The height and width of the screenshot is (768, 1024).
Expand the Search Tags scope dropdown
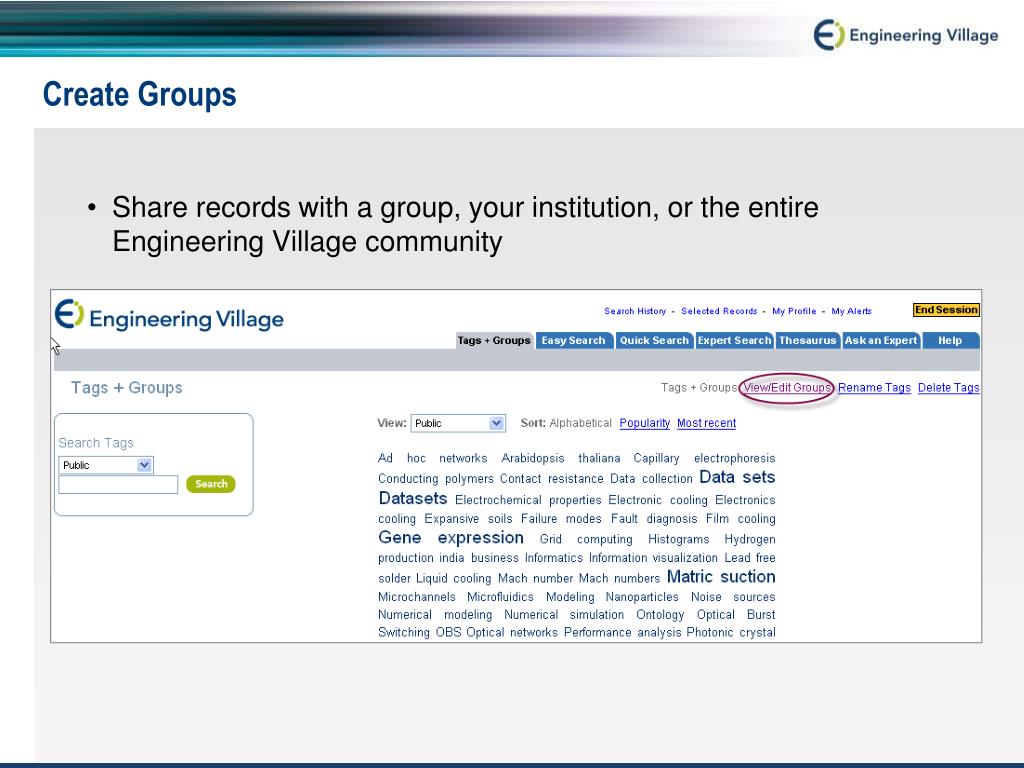click(x=106, y=465)
